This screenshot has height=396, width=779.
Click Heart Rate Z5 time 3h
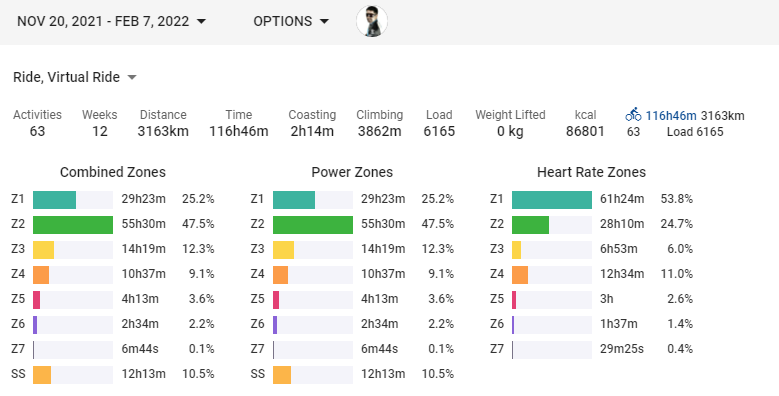tap(607, 299)
